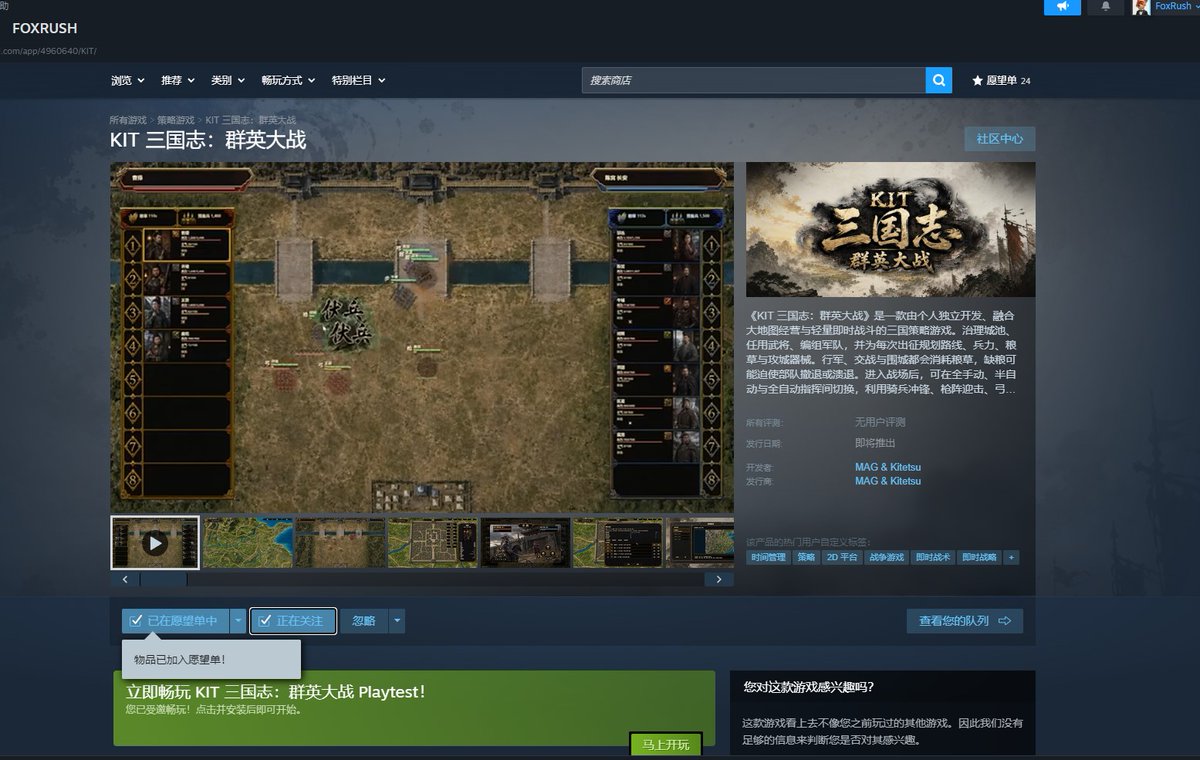
Task: Play the trailer video thumbnail
Action: tap(154, 543)
